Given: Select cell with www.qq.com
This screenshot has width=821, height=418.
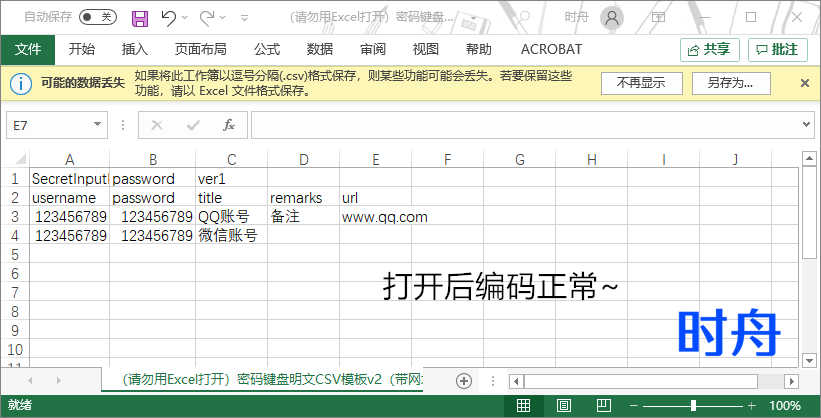Looking at the screenshot, I should tap(375, 216).
